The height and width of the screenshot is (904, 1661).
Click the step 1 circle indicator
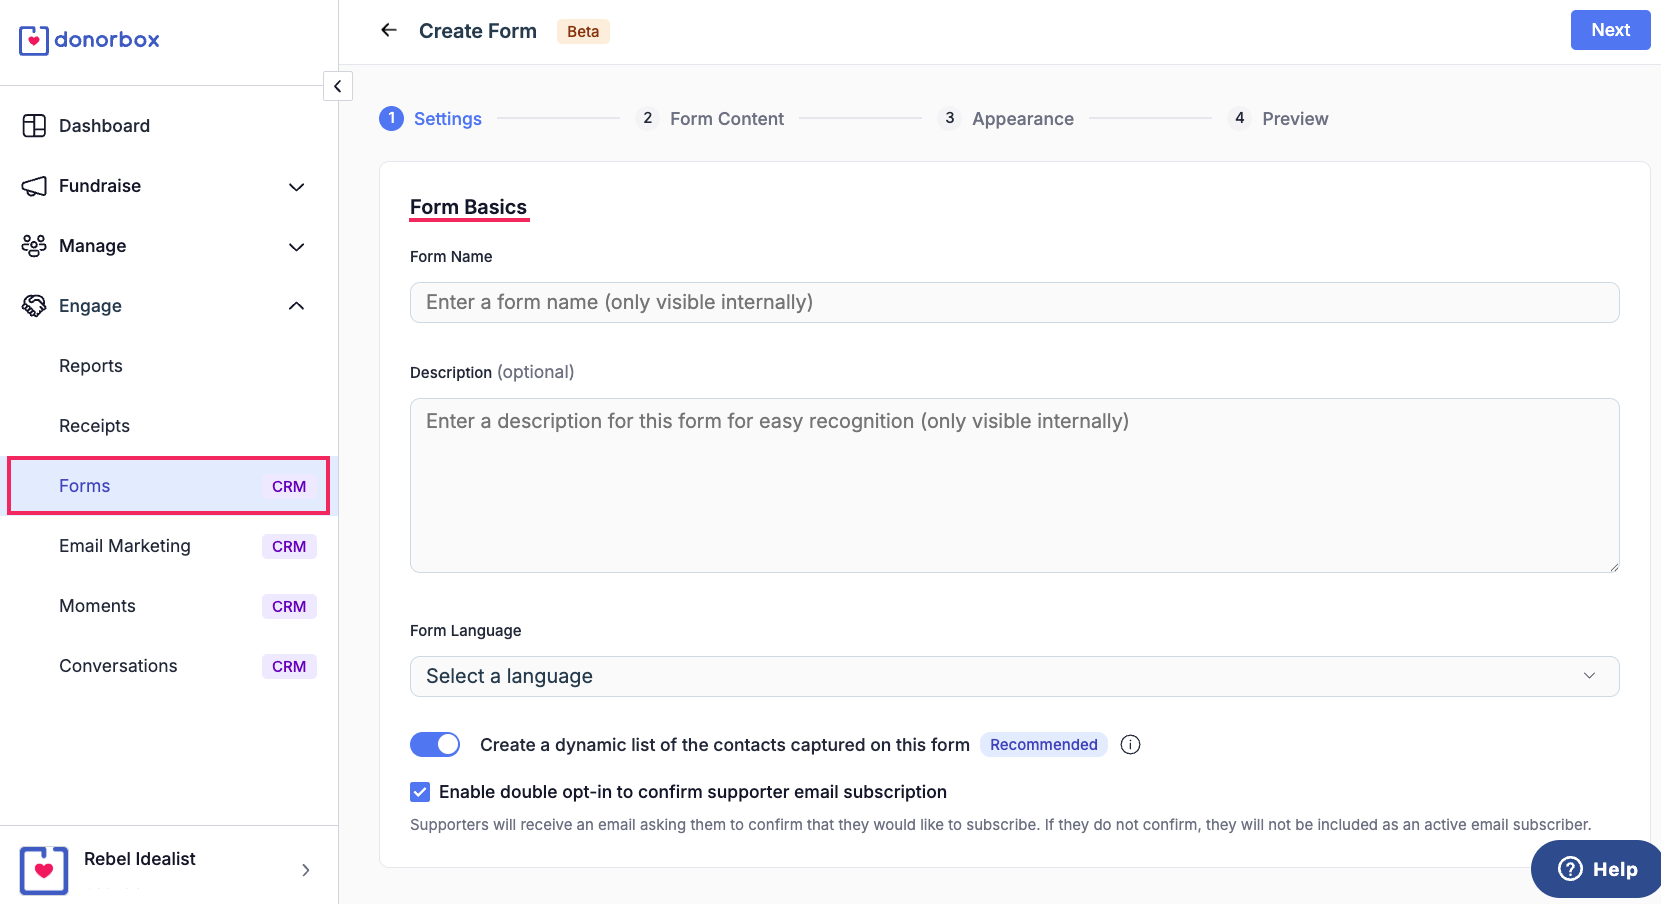coord(391,118)
